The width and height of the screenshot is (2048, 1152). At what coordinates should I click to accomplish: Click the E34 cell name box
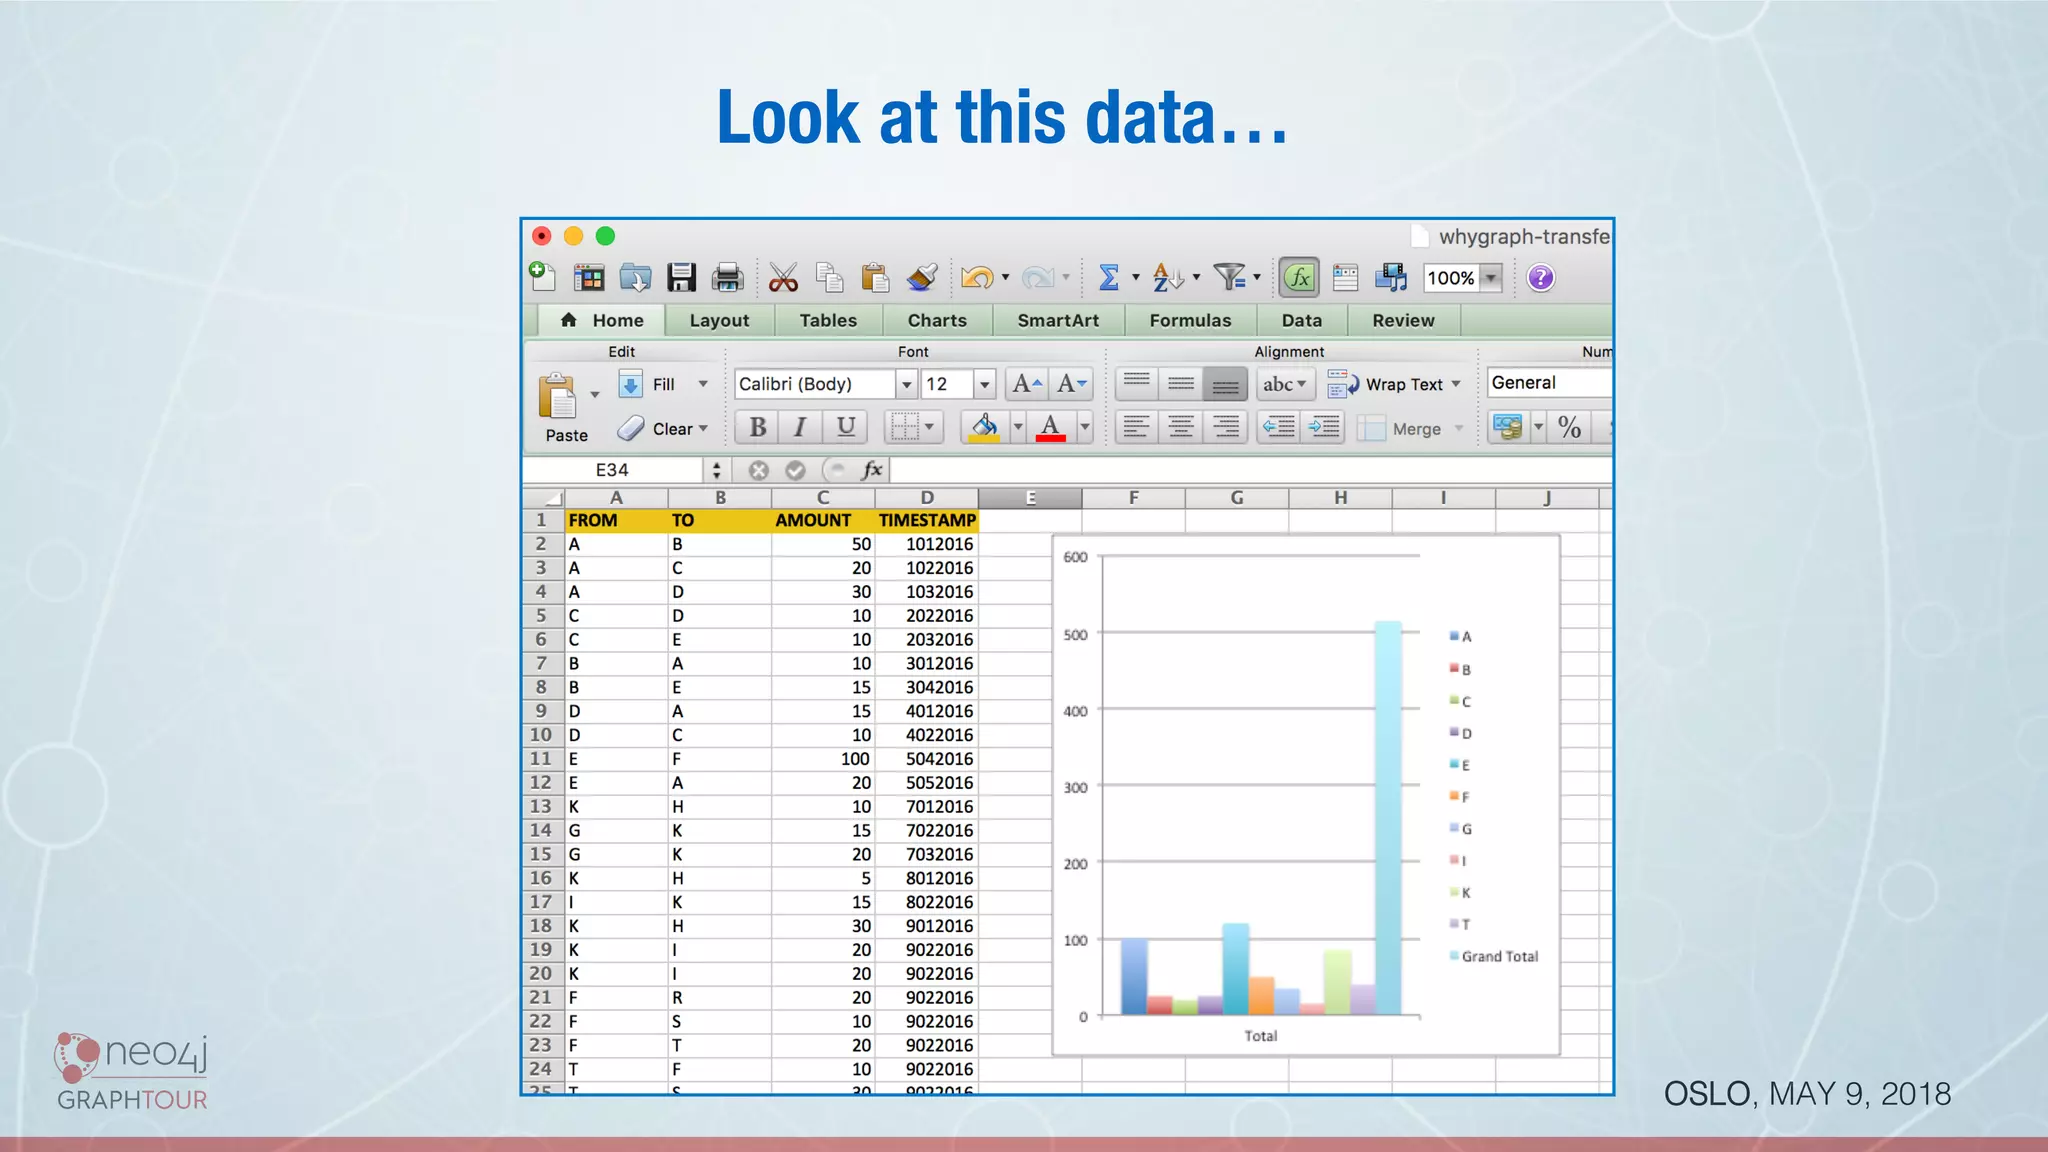(x=612, y=470)
